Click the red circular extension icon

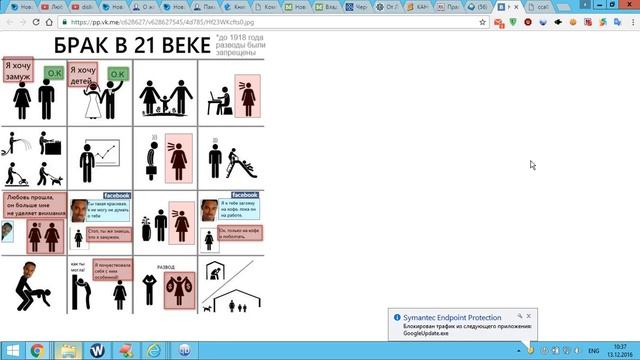click(528, 22)
